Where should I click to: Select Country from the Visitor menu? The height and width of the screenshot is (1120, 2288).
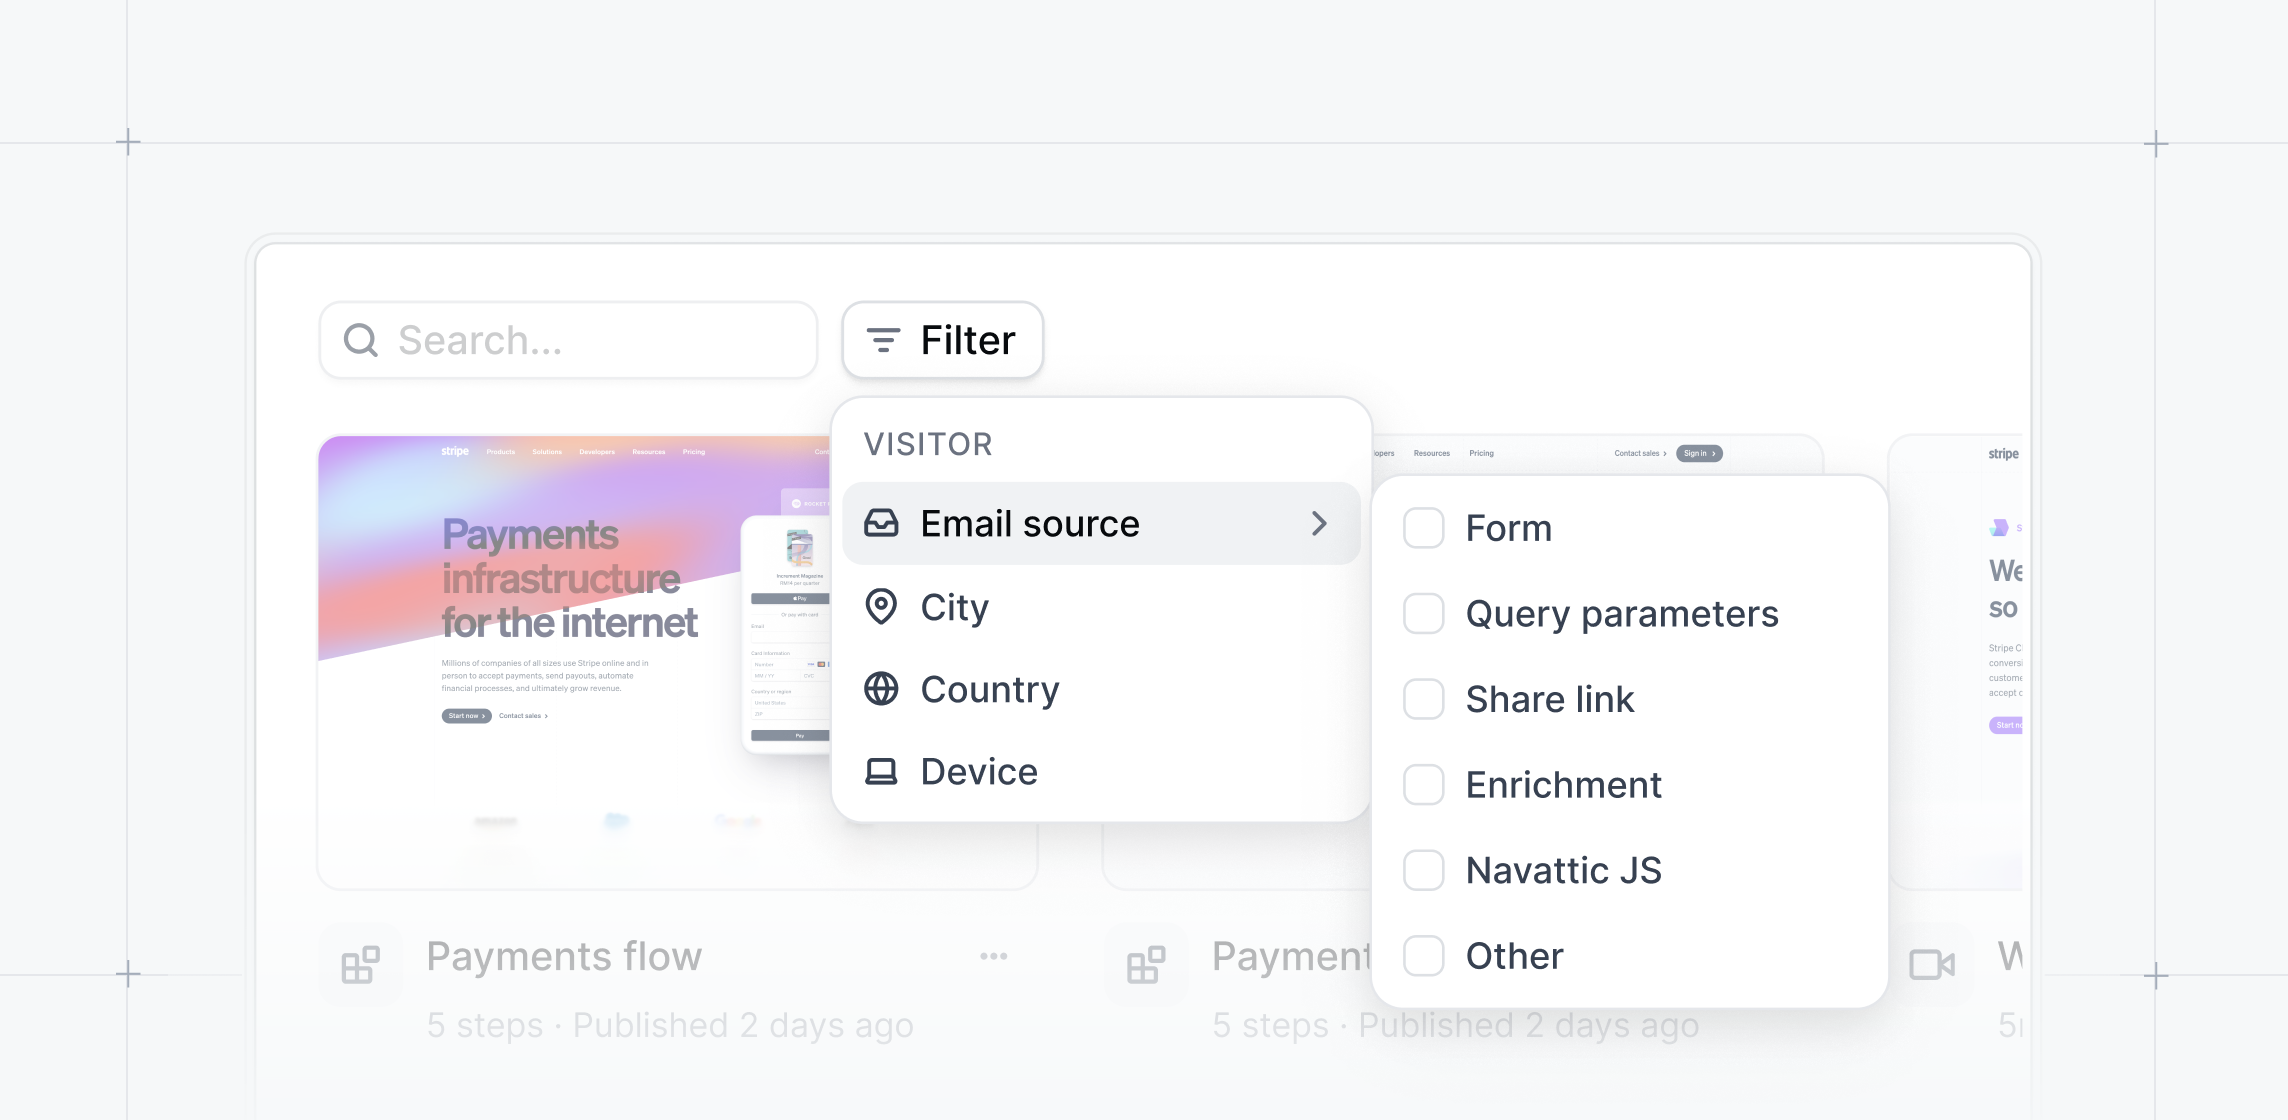pyautogui.click(x=990, y=689)
